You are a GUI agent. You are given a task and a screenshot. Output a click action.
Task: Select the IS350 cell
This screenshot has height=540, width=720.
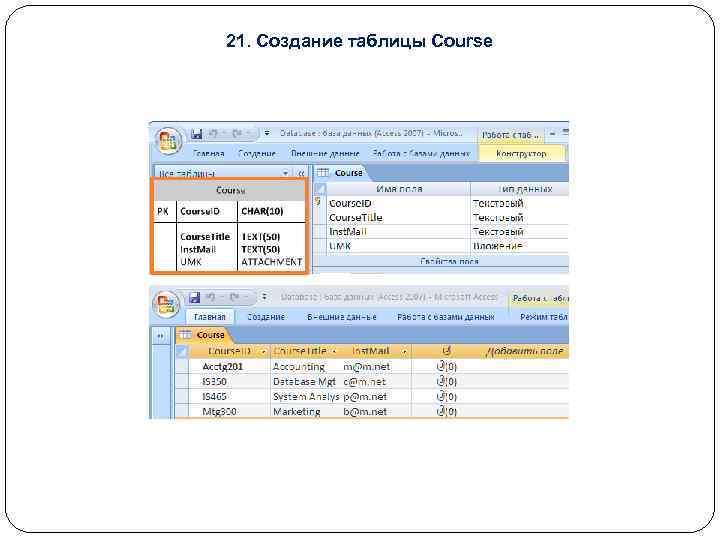click(214, 382)
